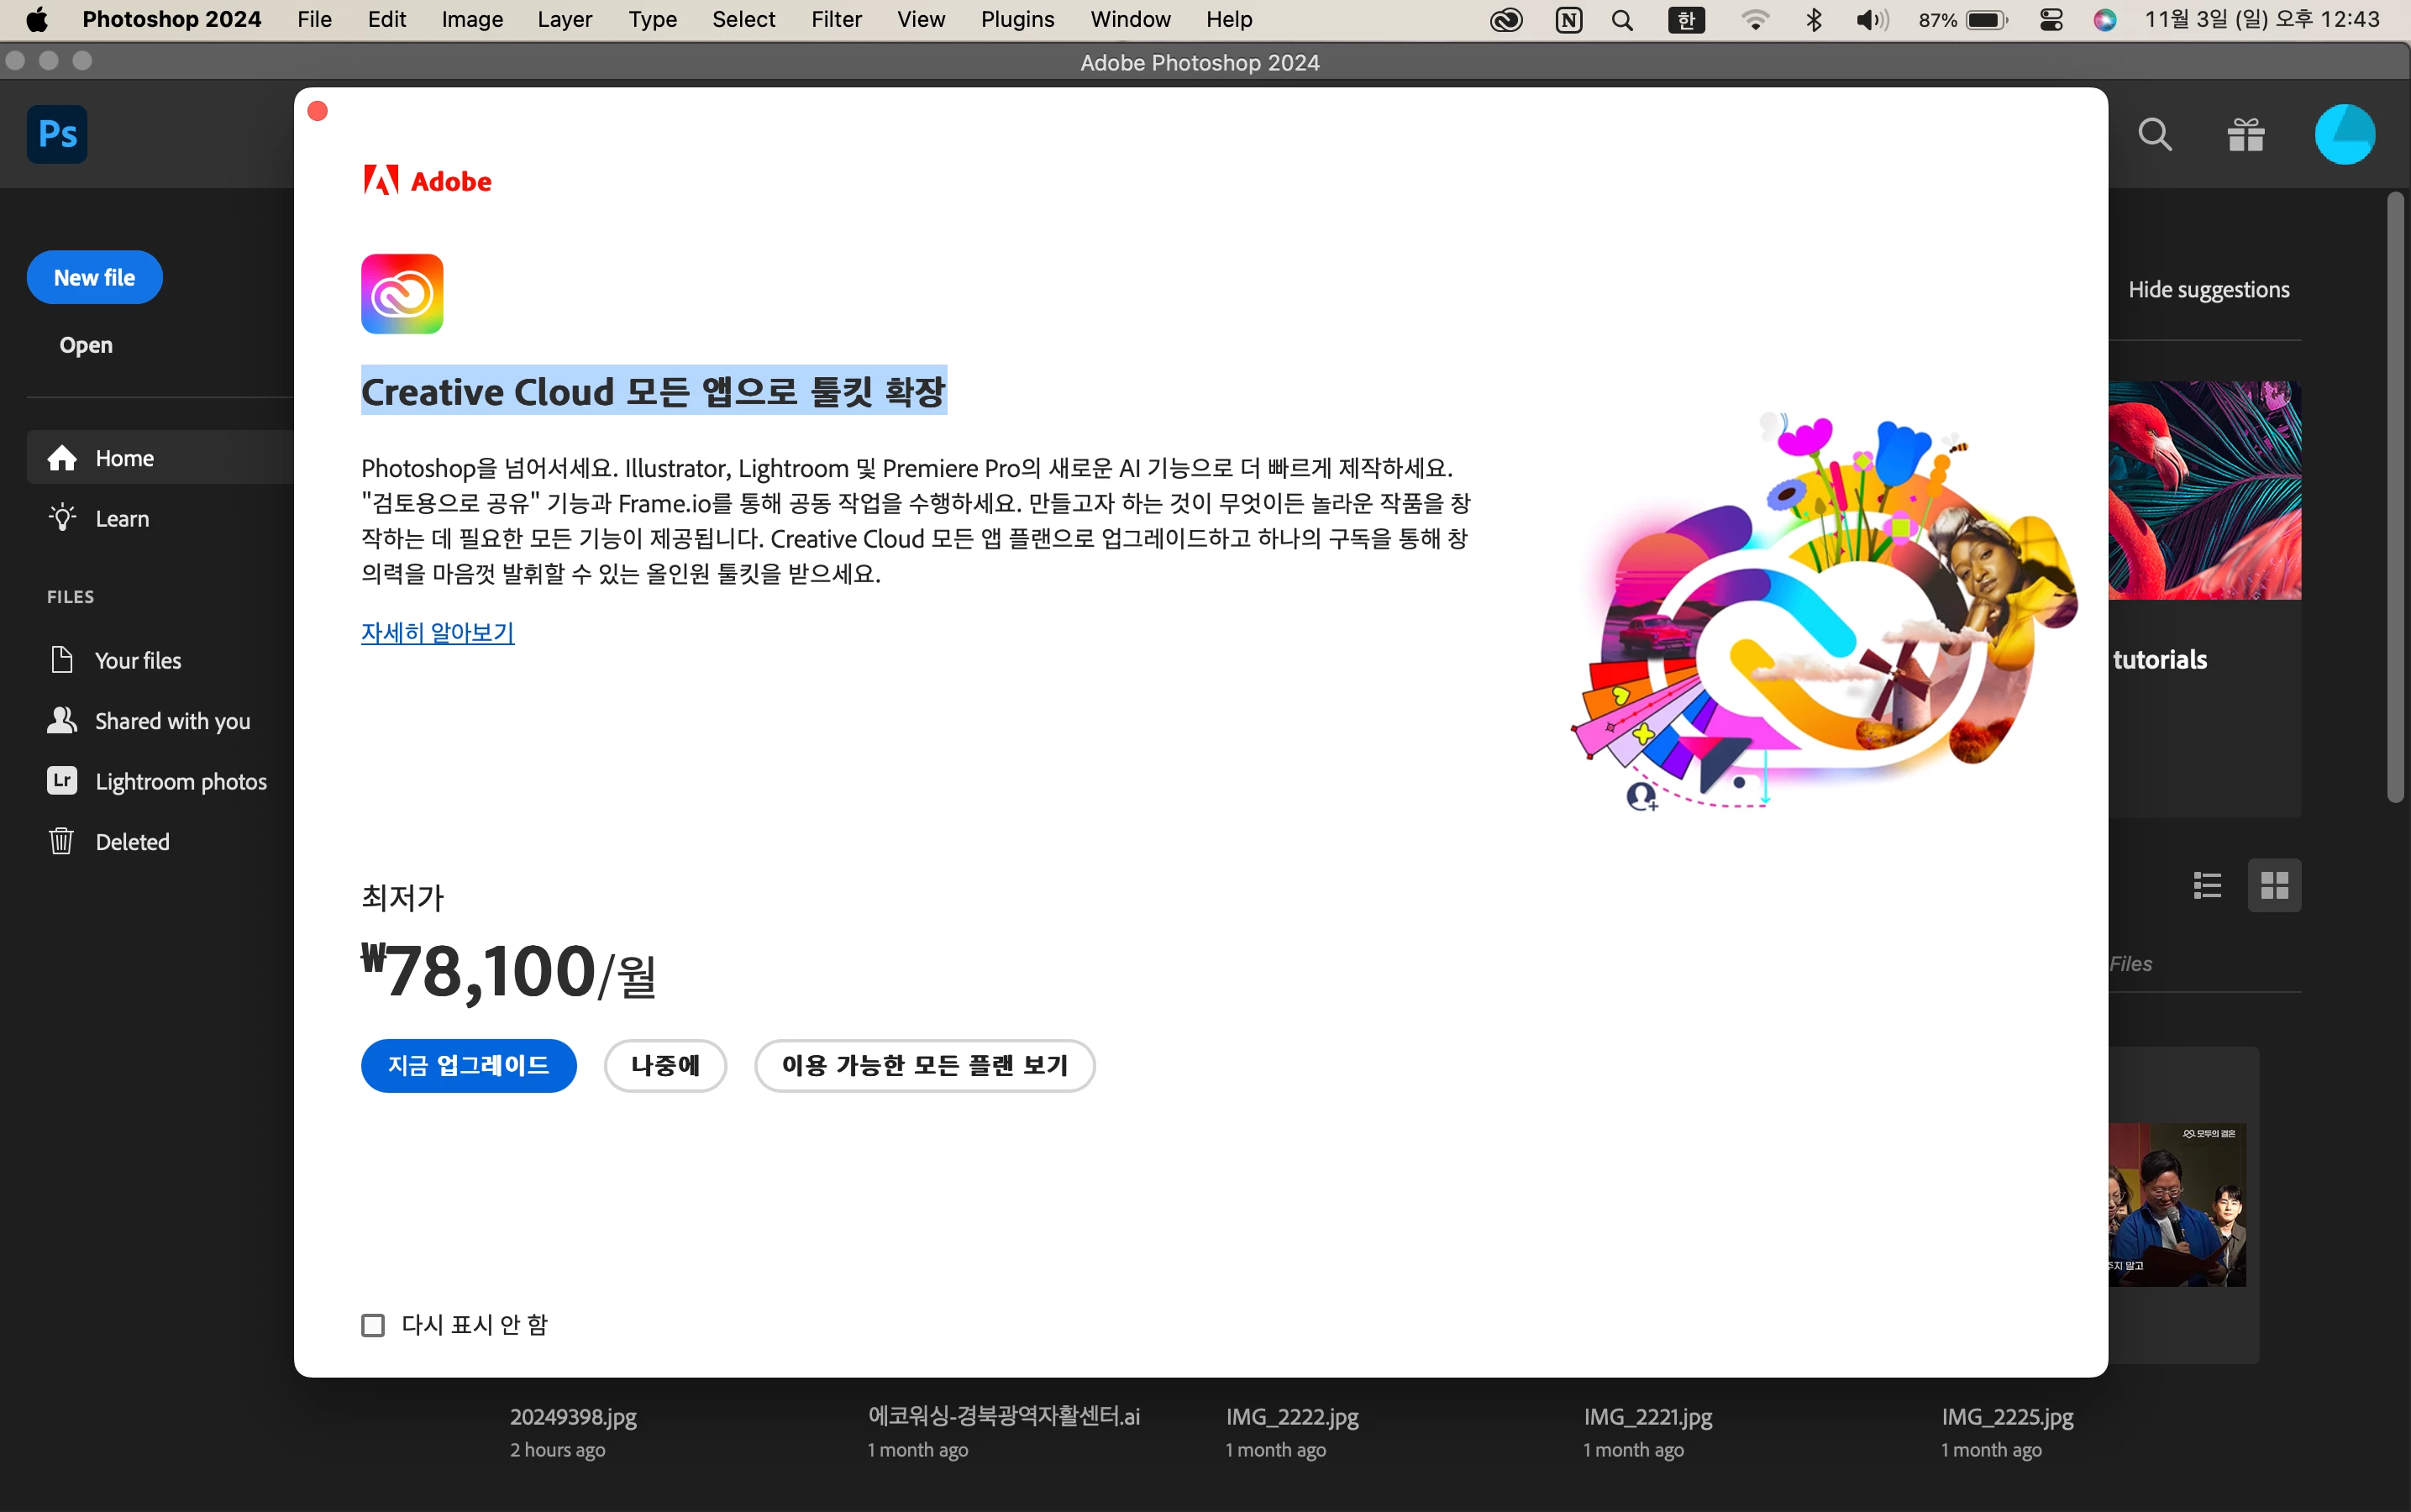Switch to grid view icon
The width and height of the screenshot is (2411, 1512).
point(2274,885)
